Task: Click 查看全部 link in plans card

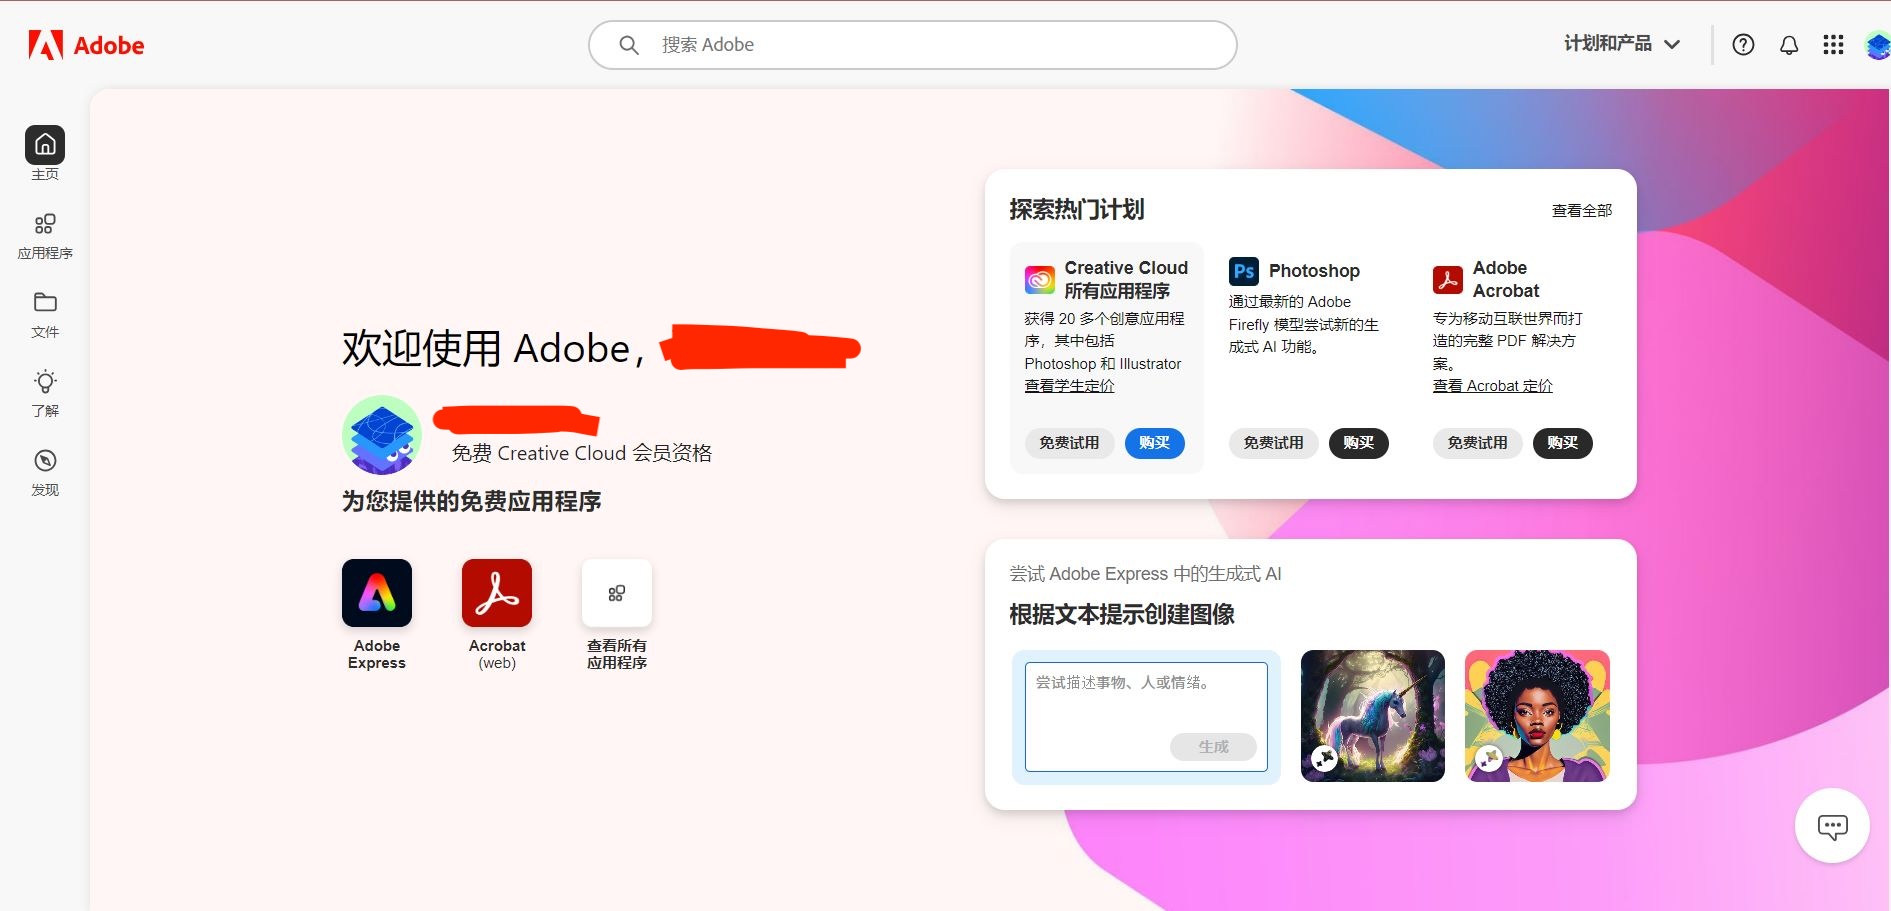Action: tap(1582, 211)
